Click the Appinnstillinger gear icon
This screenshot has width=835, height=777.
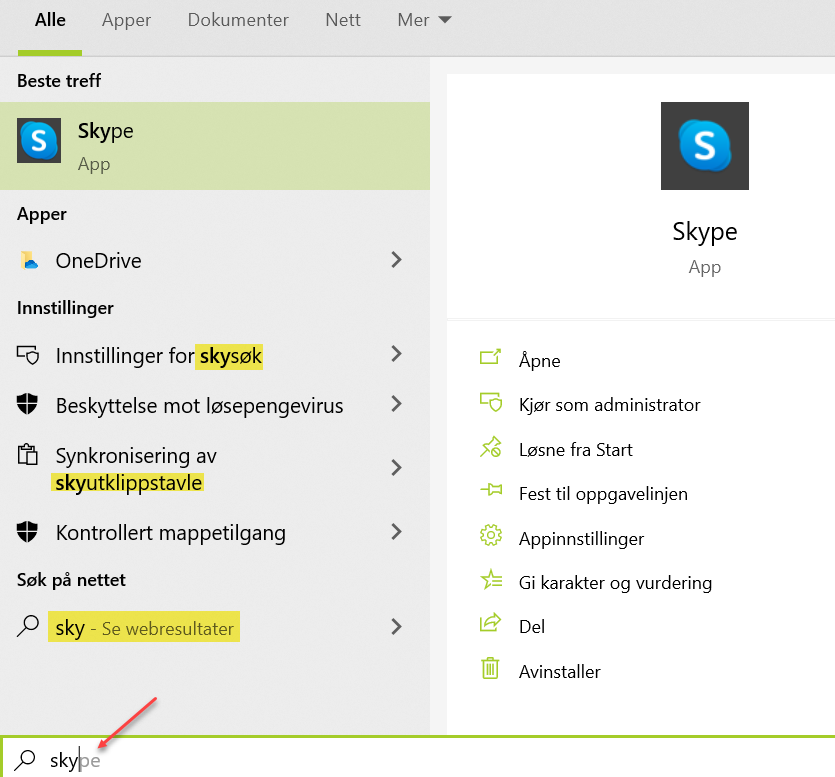tap(490, 536)
